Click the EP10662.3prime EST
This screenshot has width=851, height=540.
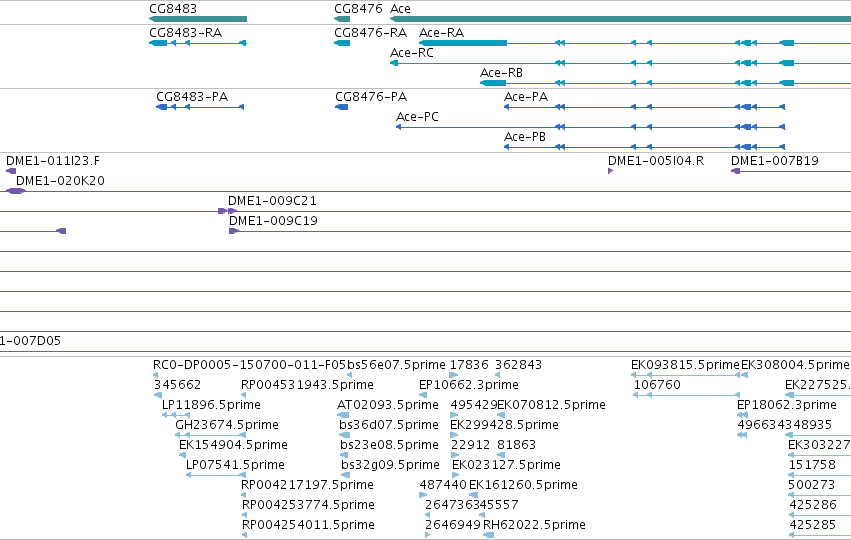pos(468,385)
